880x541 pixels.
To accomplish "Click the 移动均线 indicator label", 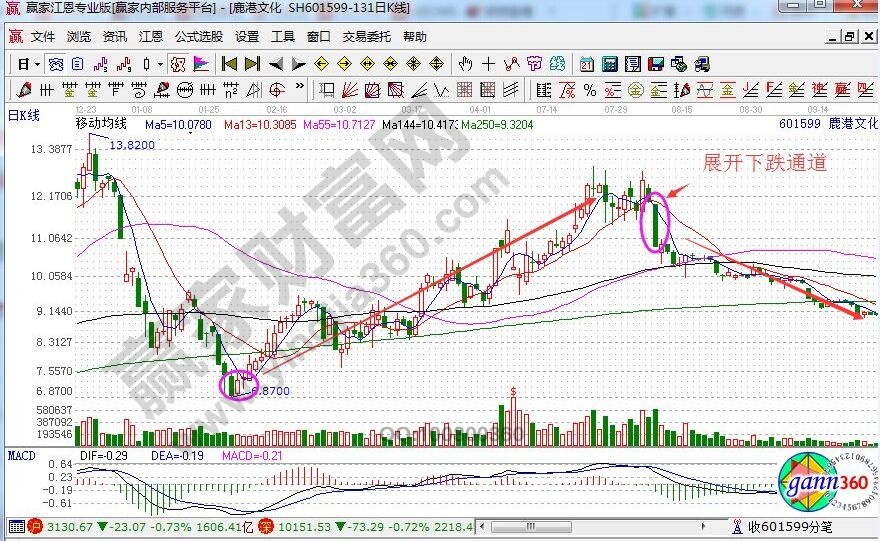I will click(101, 124).
